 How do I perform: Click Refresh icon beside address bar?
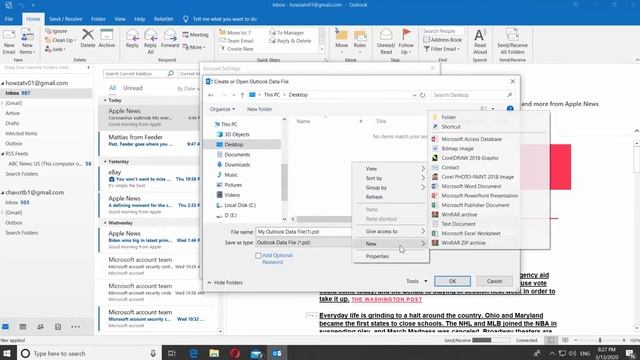pos(422,95)
